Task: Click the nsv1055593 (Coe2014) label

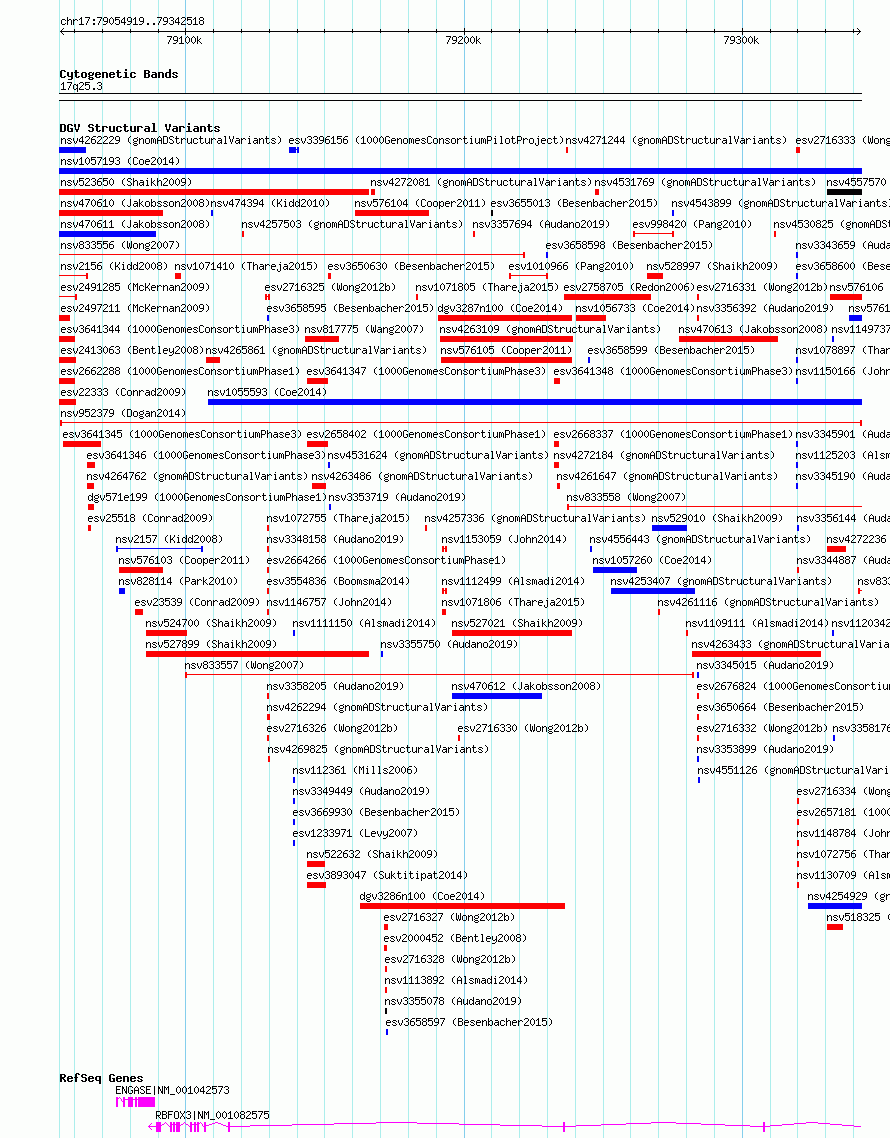Action: [267, 393]
